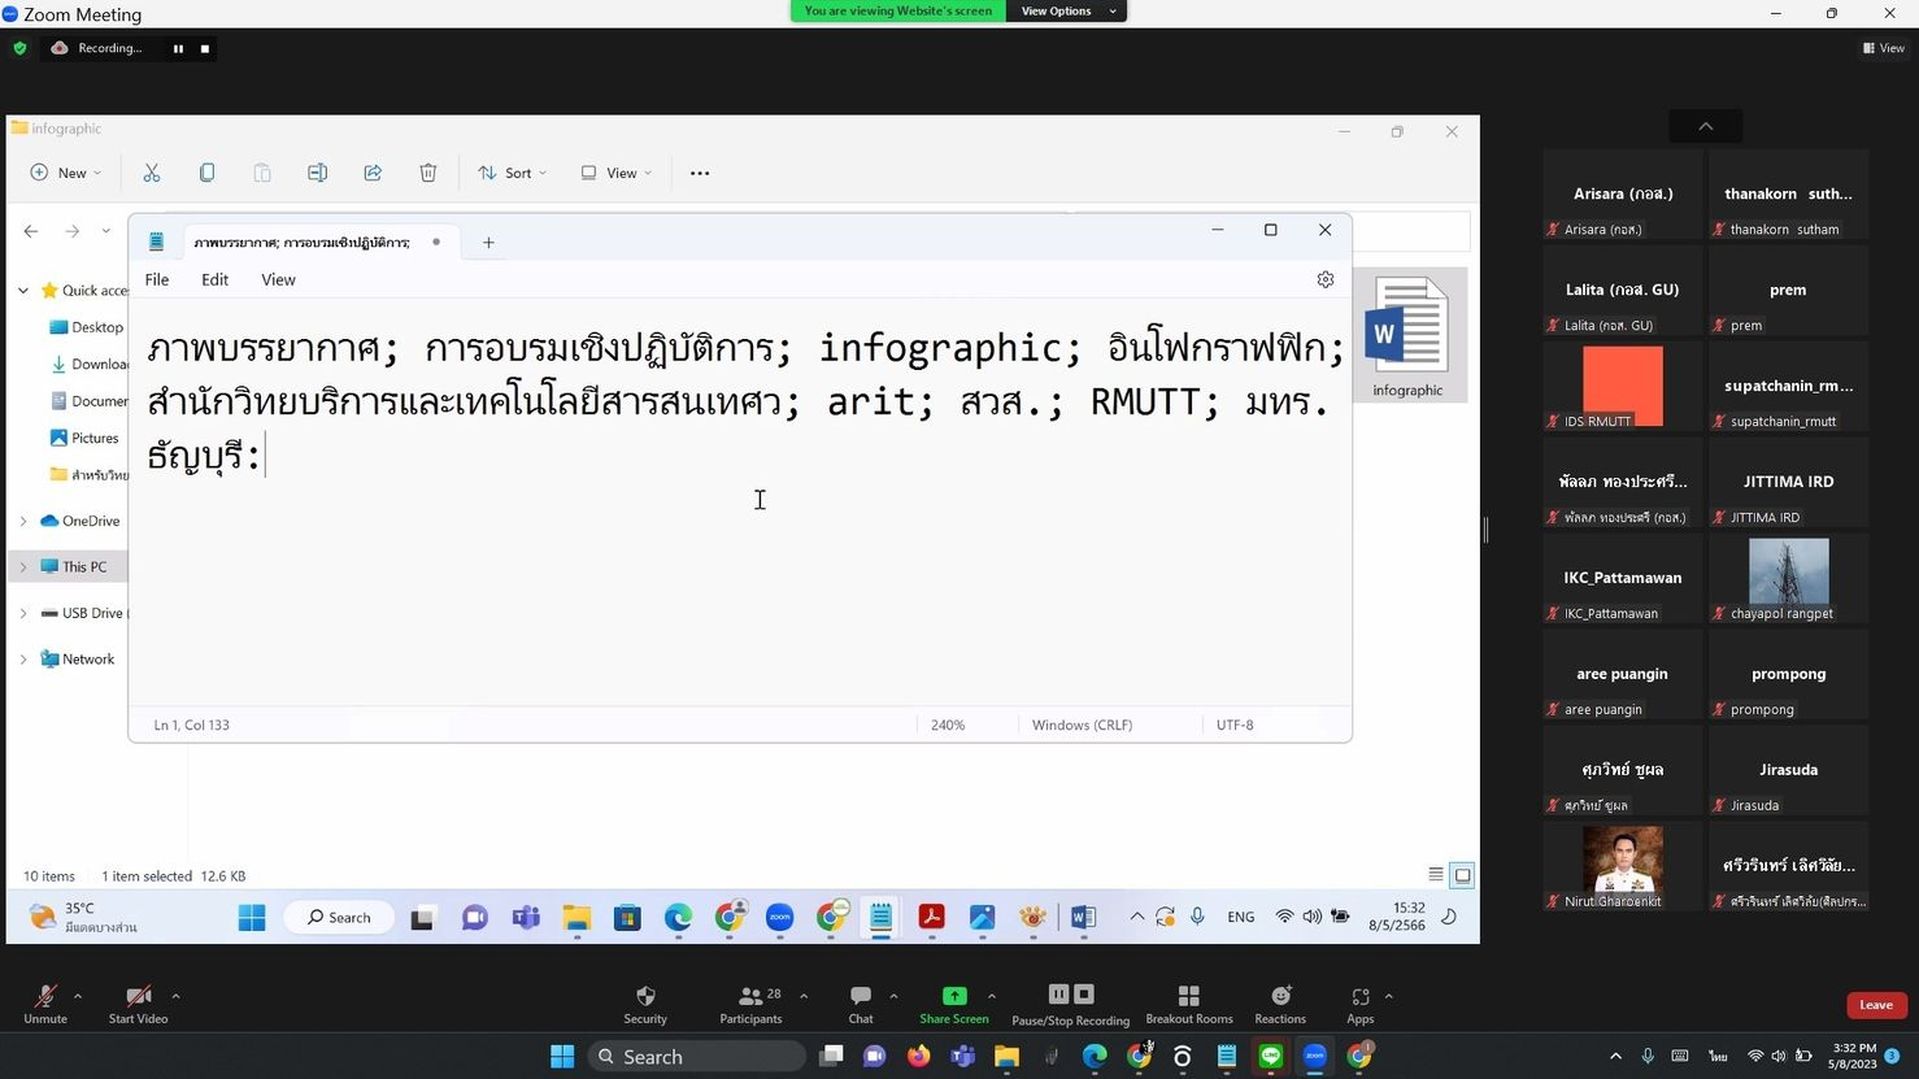Open Zoom Security options

point(645,1004)
